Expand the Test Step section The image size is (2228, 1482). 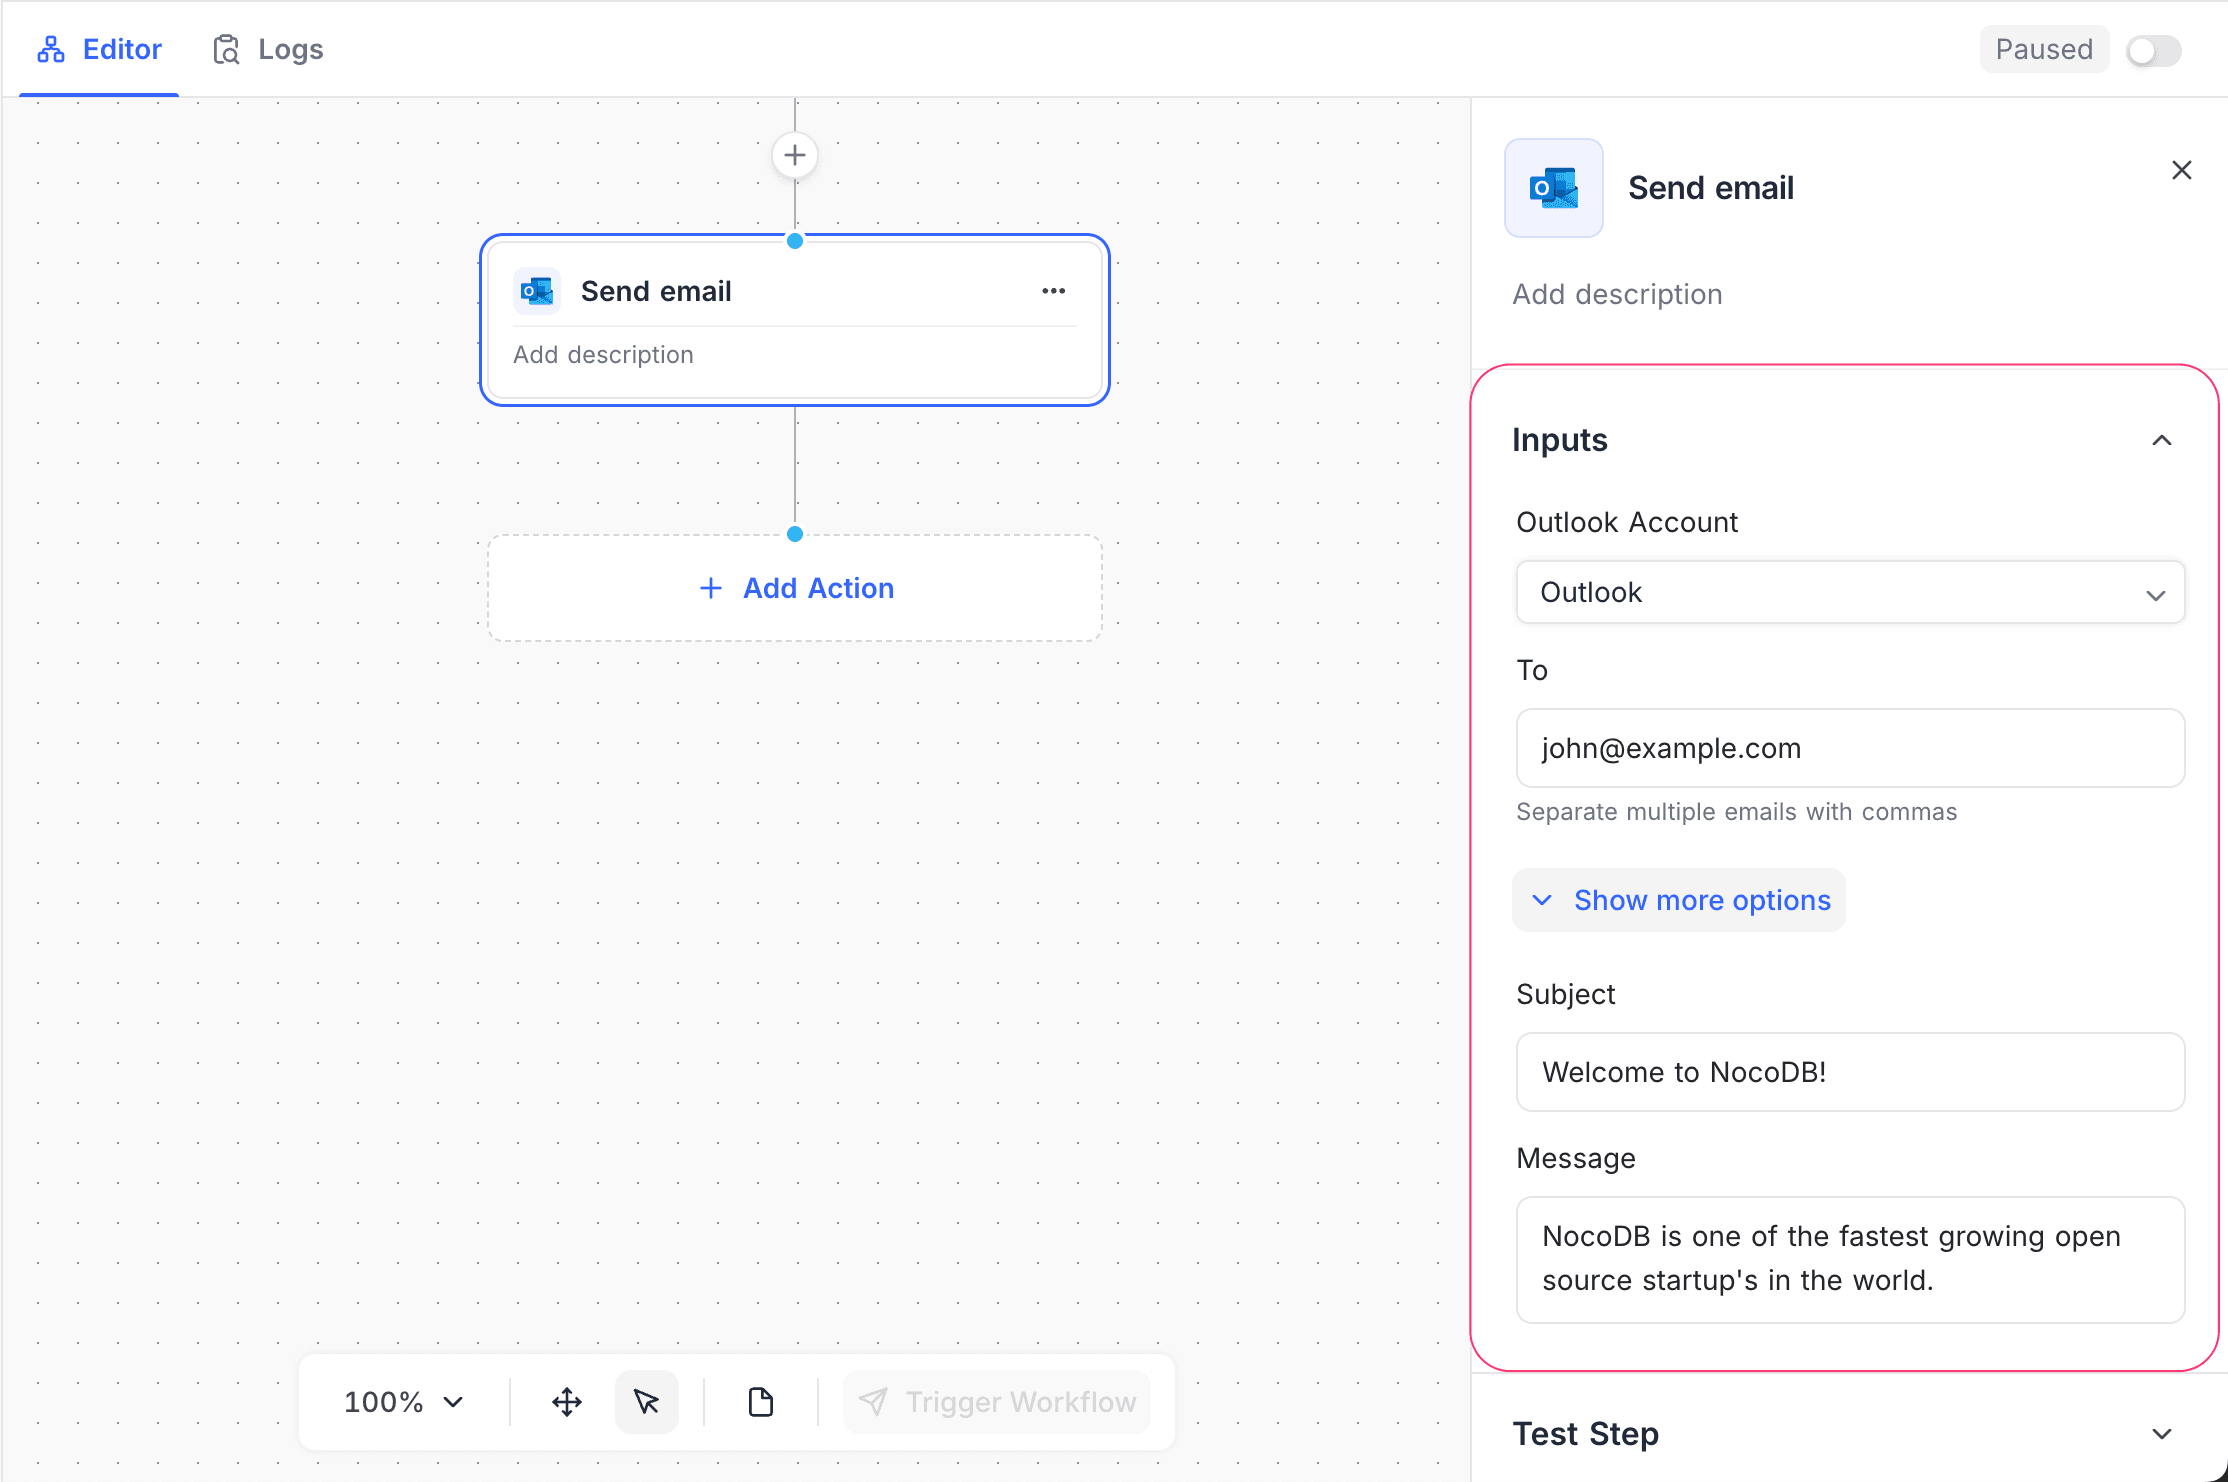click(2163, 1433)
